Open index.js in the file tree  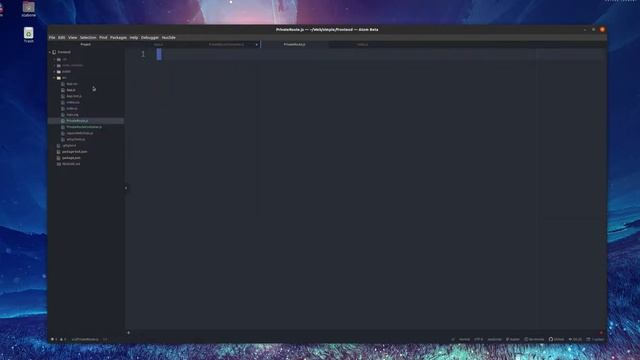72,109
